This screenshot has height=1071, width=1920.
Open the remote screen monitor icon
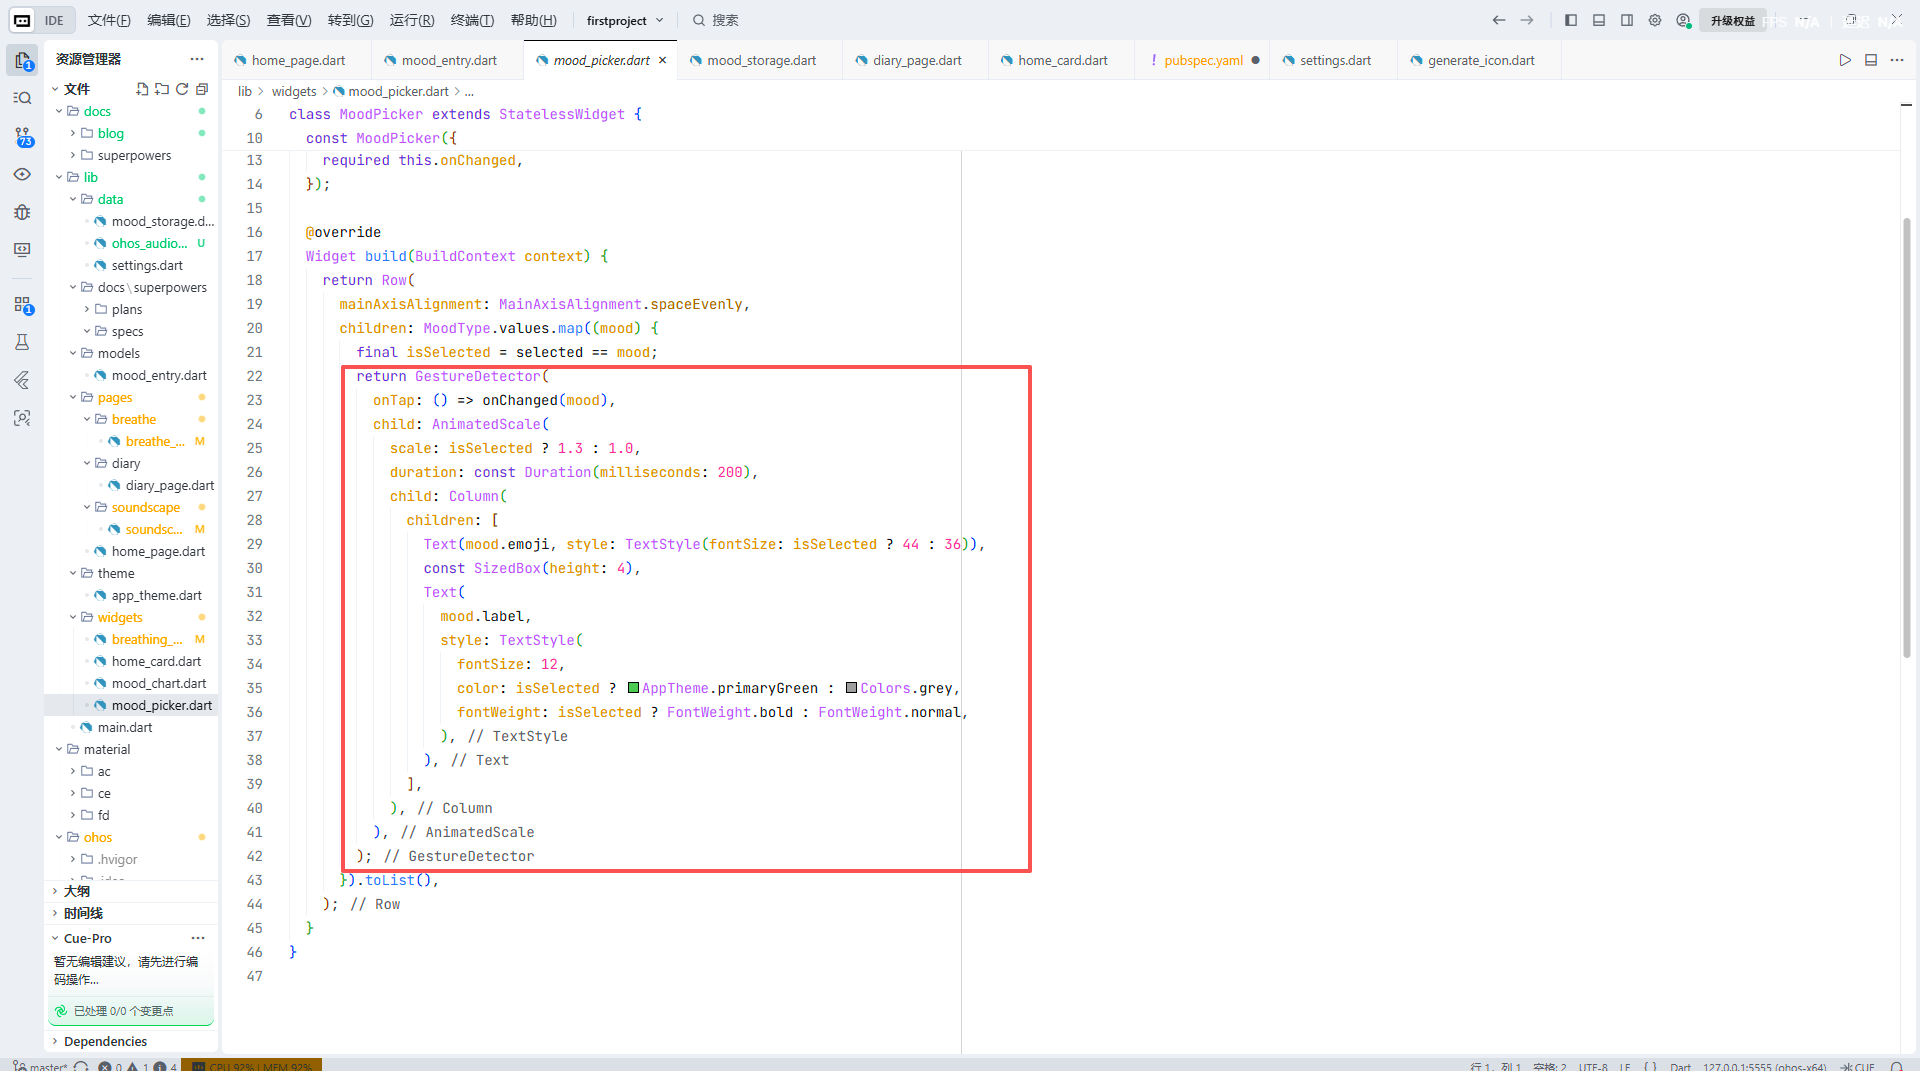pos(22,250)
